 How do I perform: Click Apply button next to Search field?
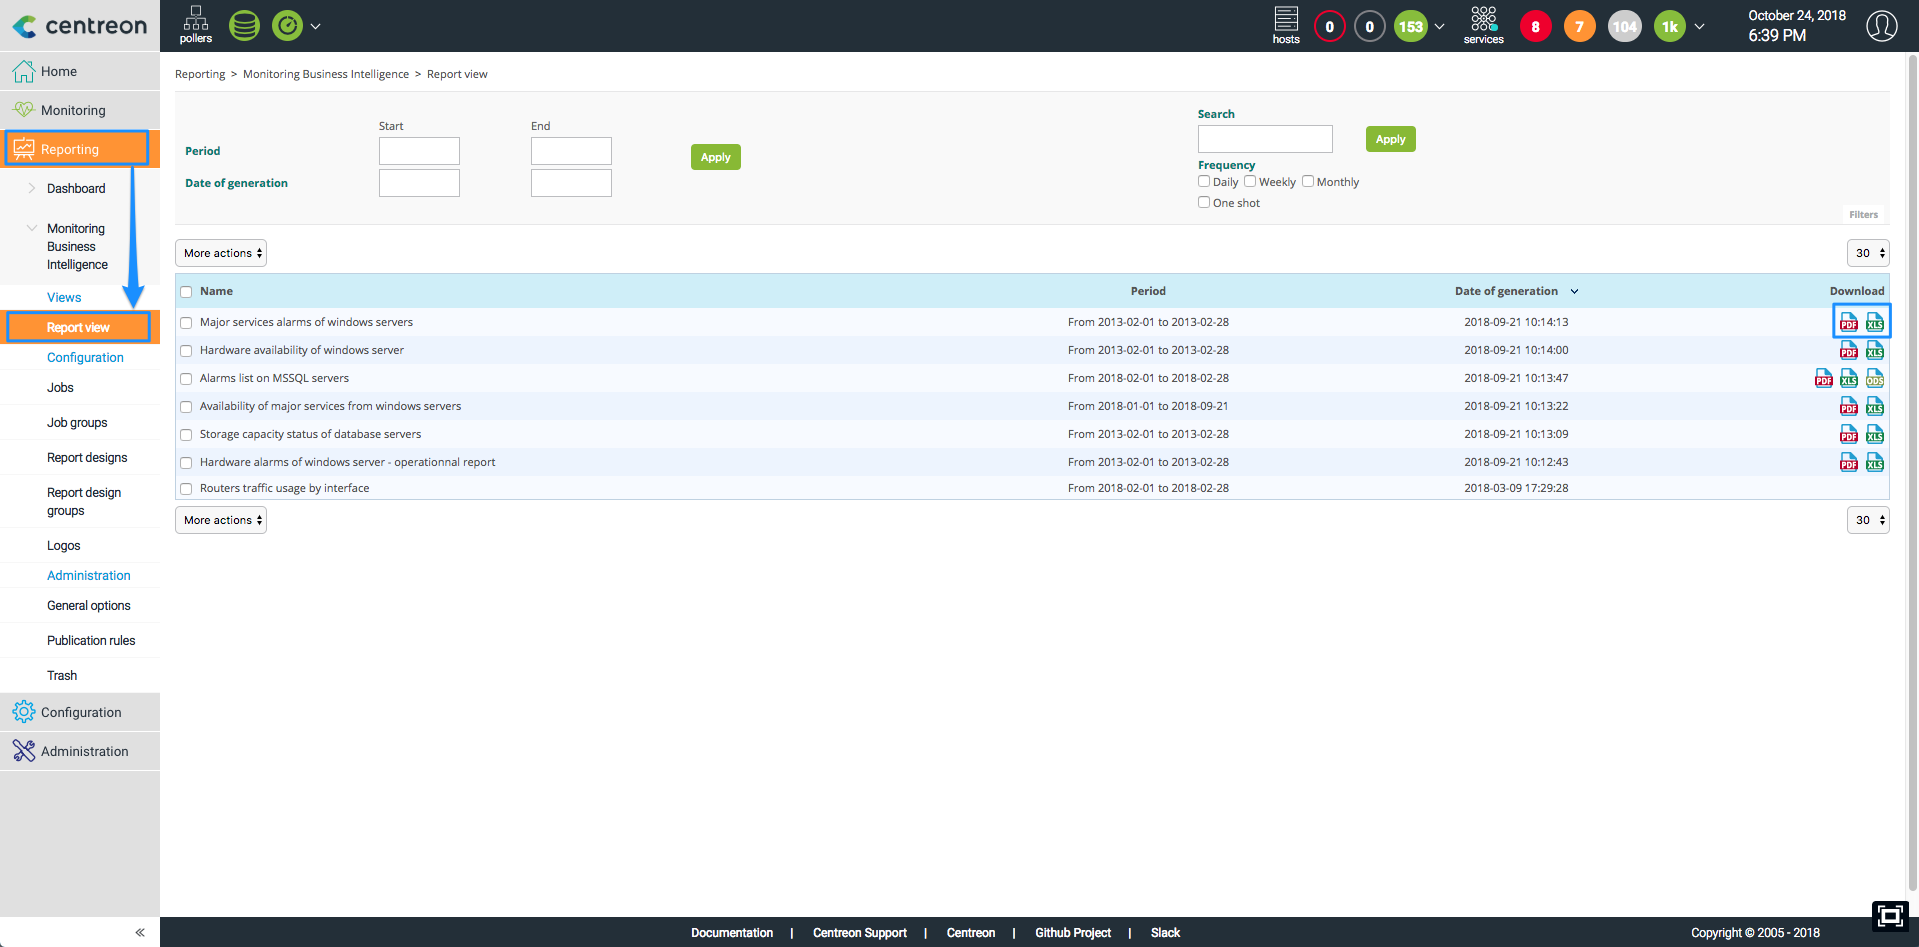coord(1390,139)
